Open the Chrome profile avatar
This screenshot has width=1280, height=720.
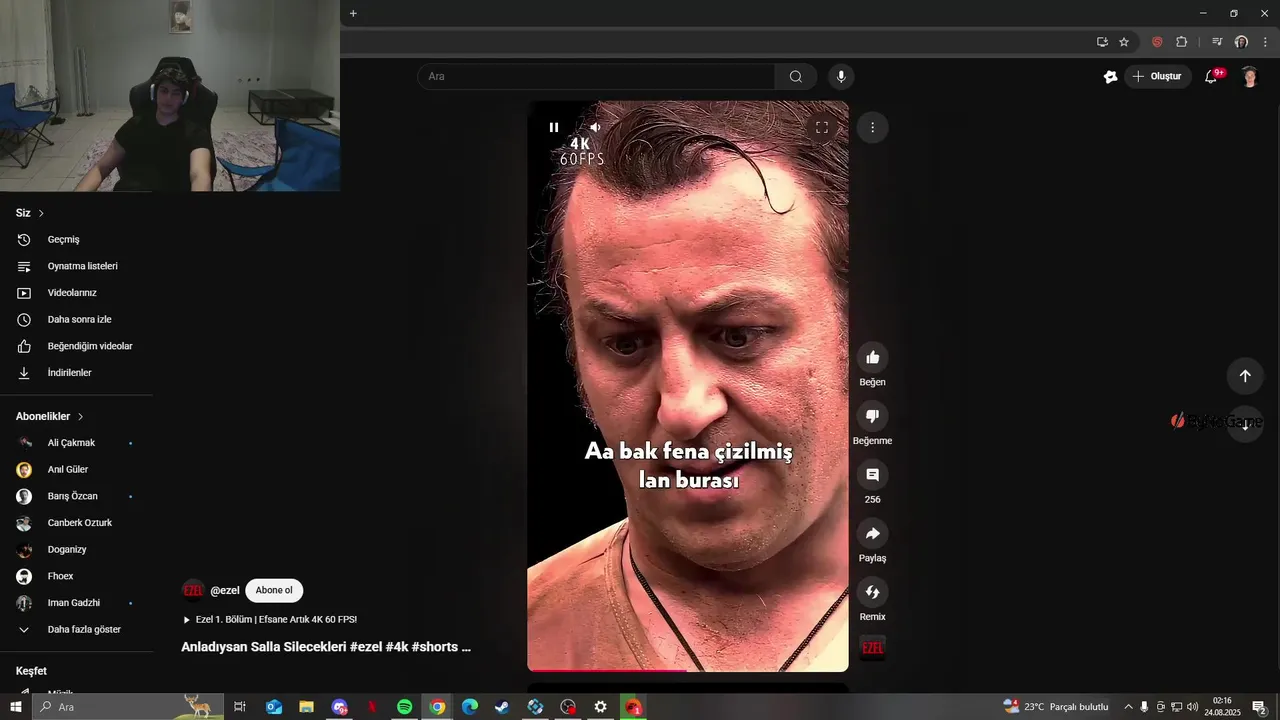click(1241, 42)
